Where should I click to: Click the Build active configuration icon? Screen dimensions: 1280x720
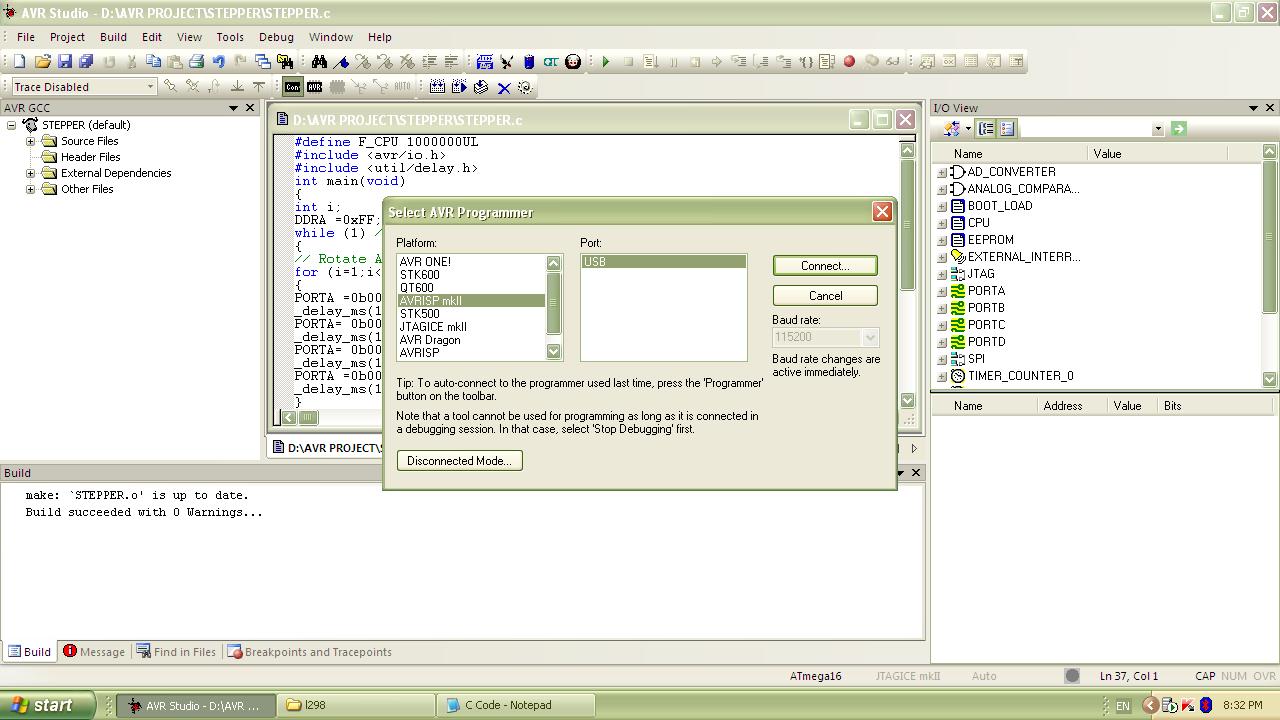pyautogui.click(x=437, y=87)
